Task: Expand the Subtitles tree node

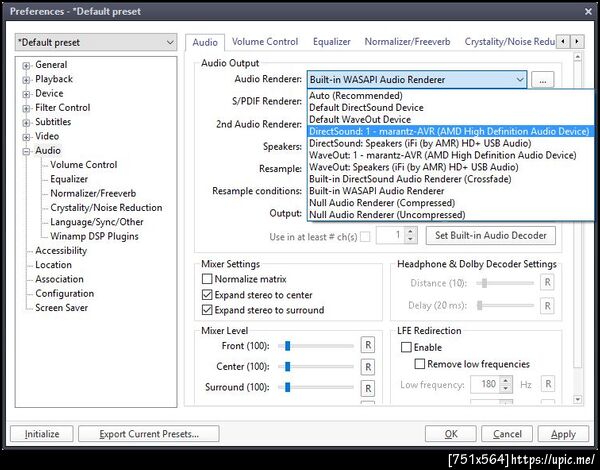Action: coord(26,122)
